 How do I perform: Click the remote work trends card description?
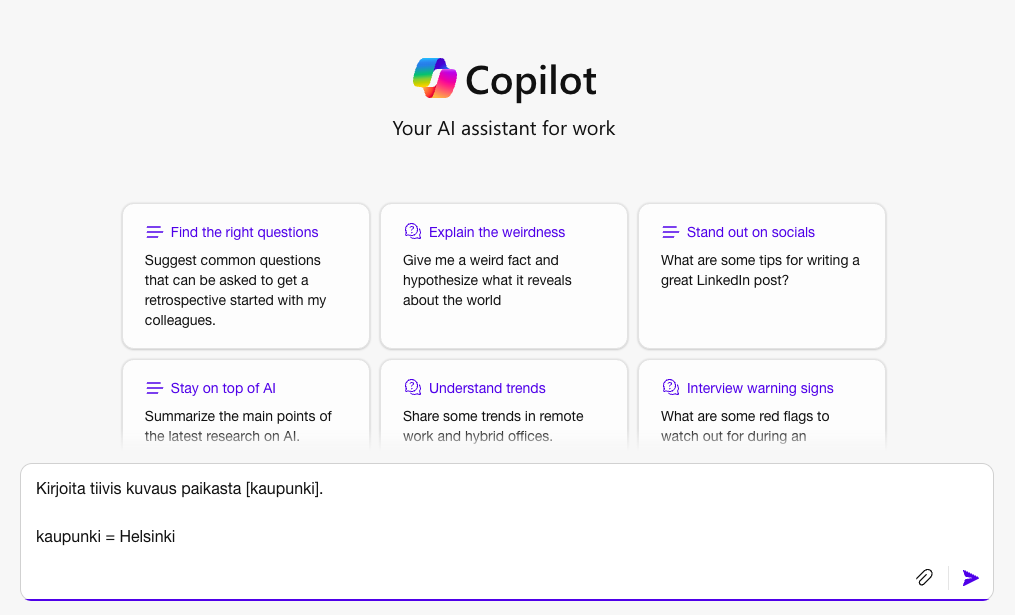pyautogui.click(x=493, y=426)
